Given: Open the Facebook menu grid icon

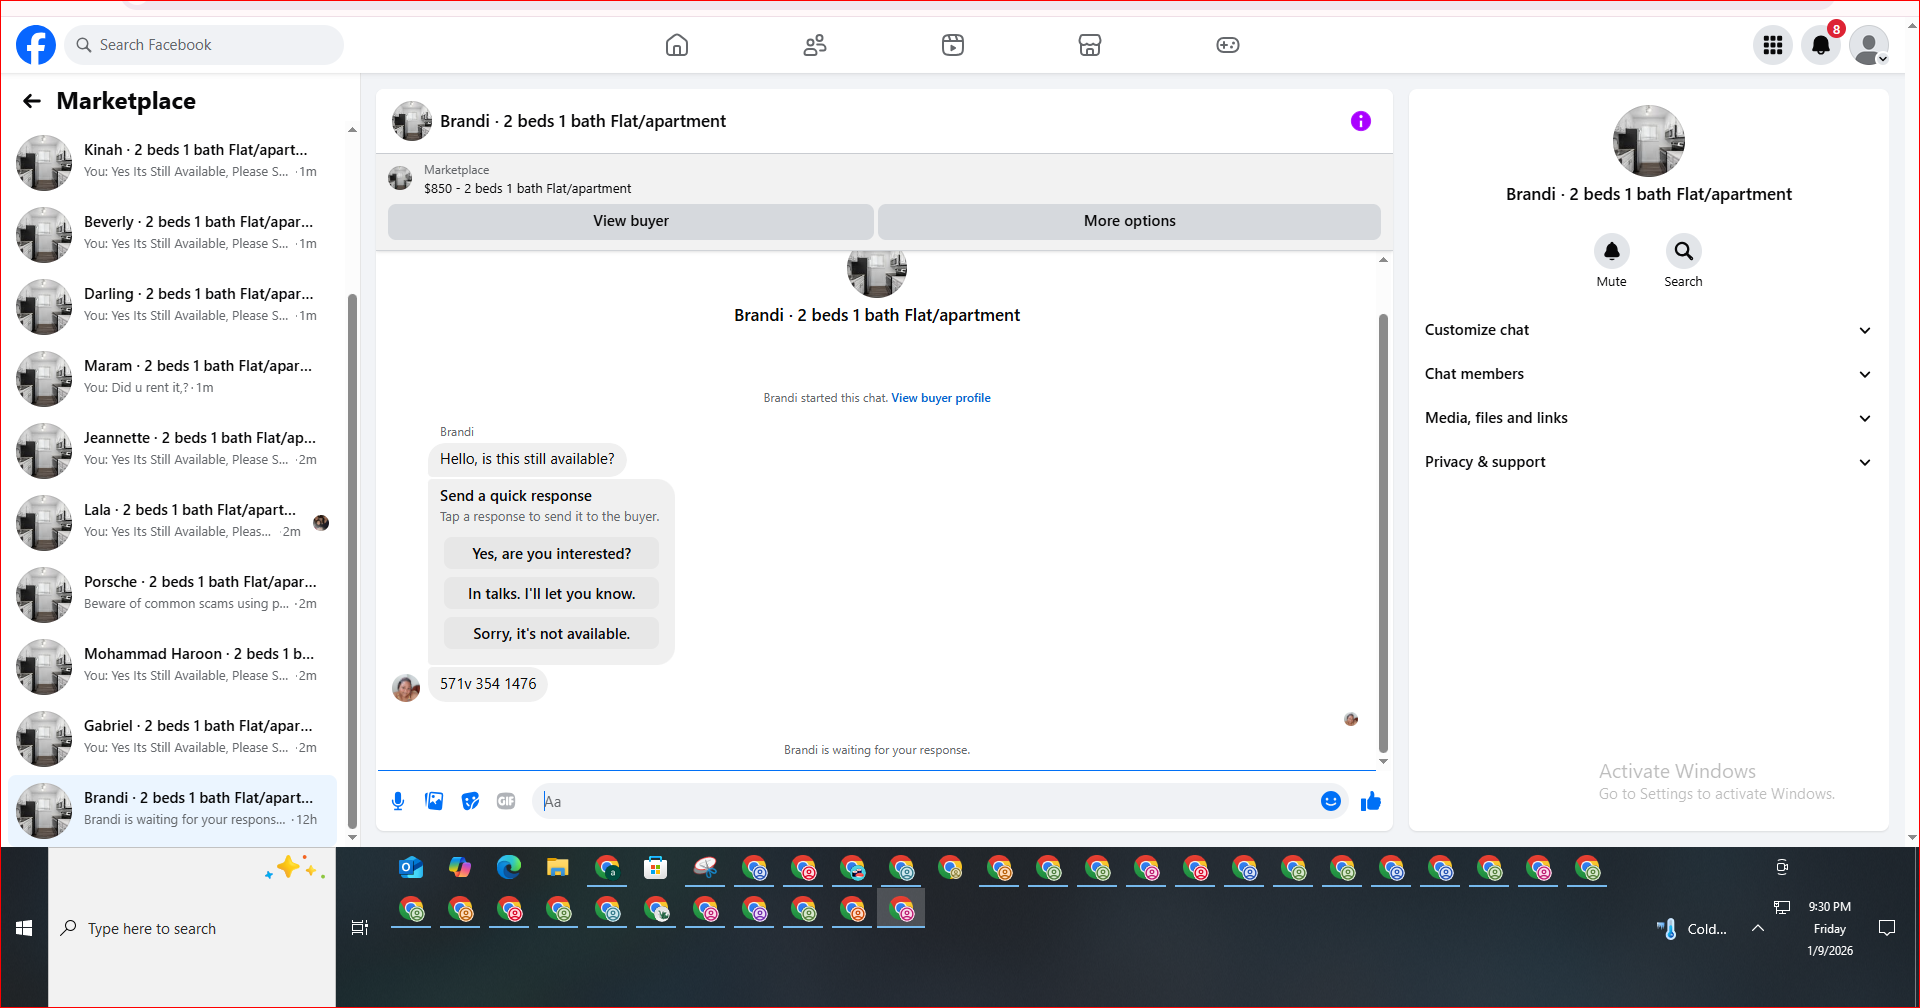Looking at the screenshot, I should point(1773,45).
